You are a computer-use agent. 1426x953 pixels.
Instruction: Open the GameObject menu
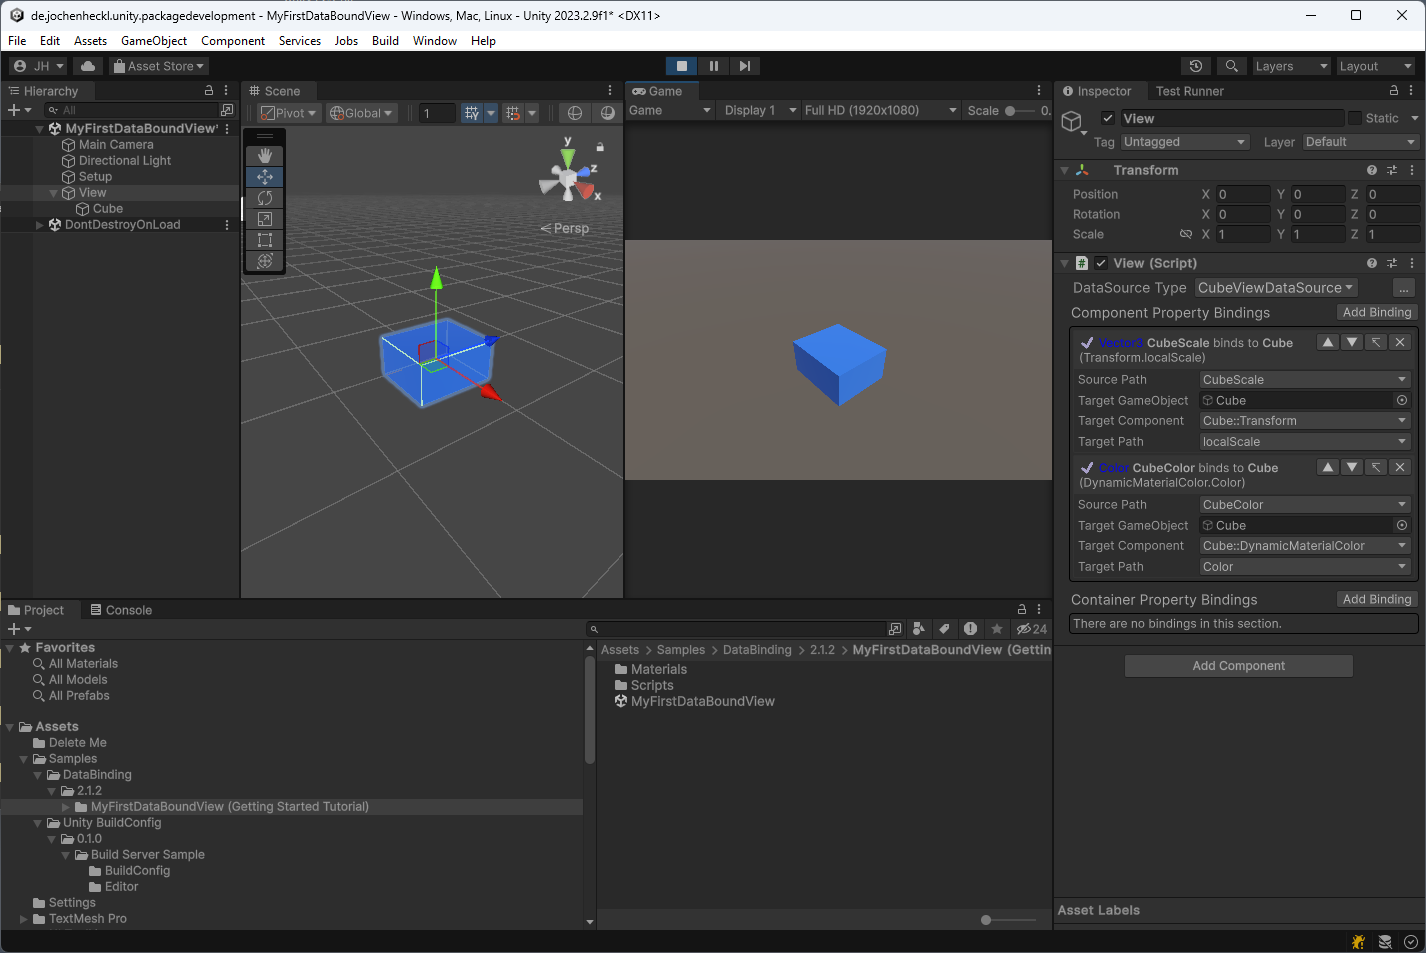click(154, 41)
